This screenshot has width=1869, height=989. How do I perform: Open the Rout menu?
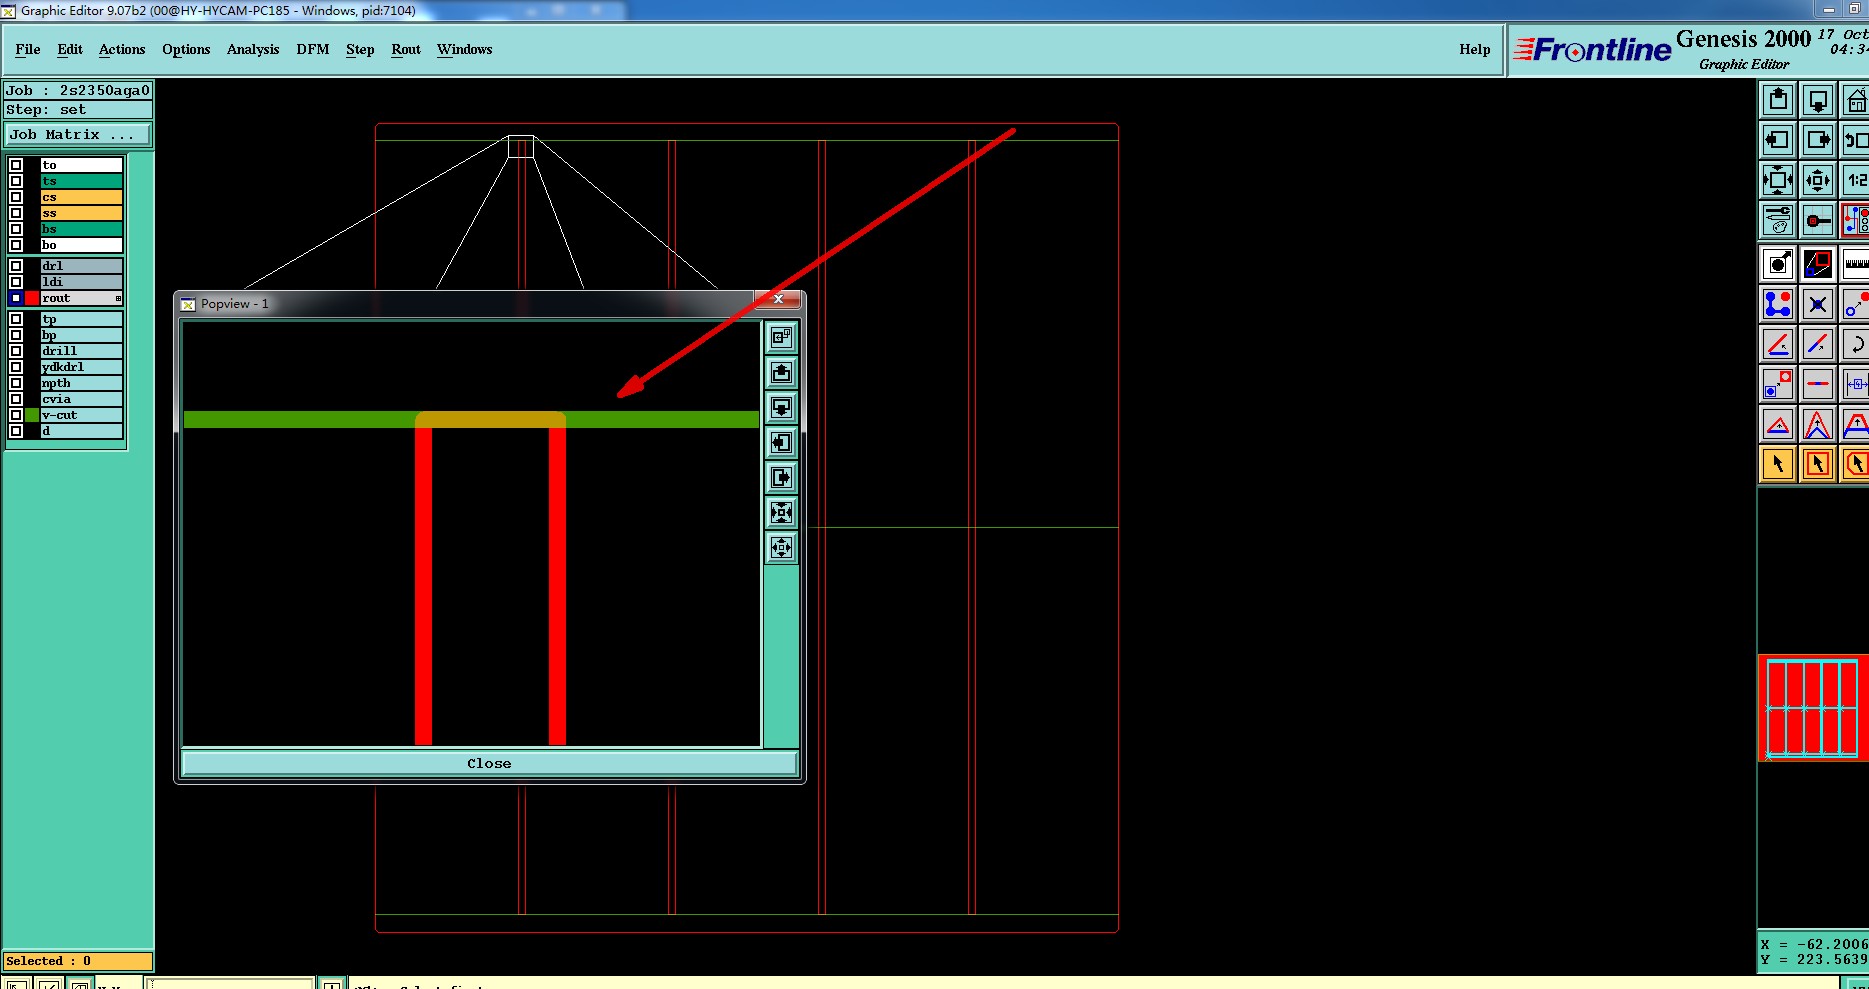(406, 50)
